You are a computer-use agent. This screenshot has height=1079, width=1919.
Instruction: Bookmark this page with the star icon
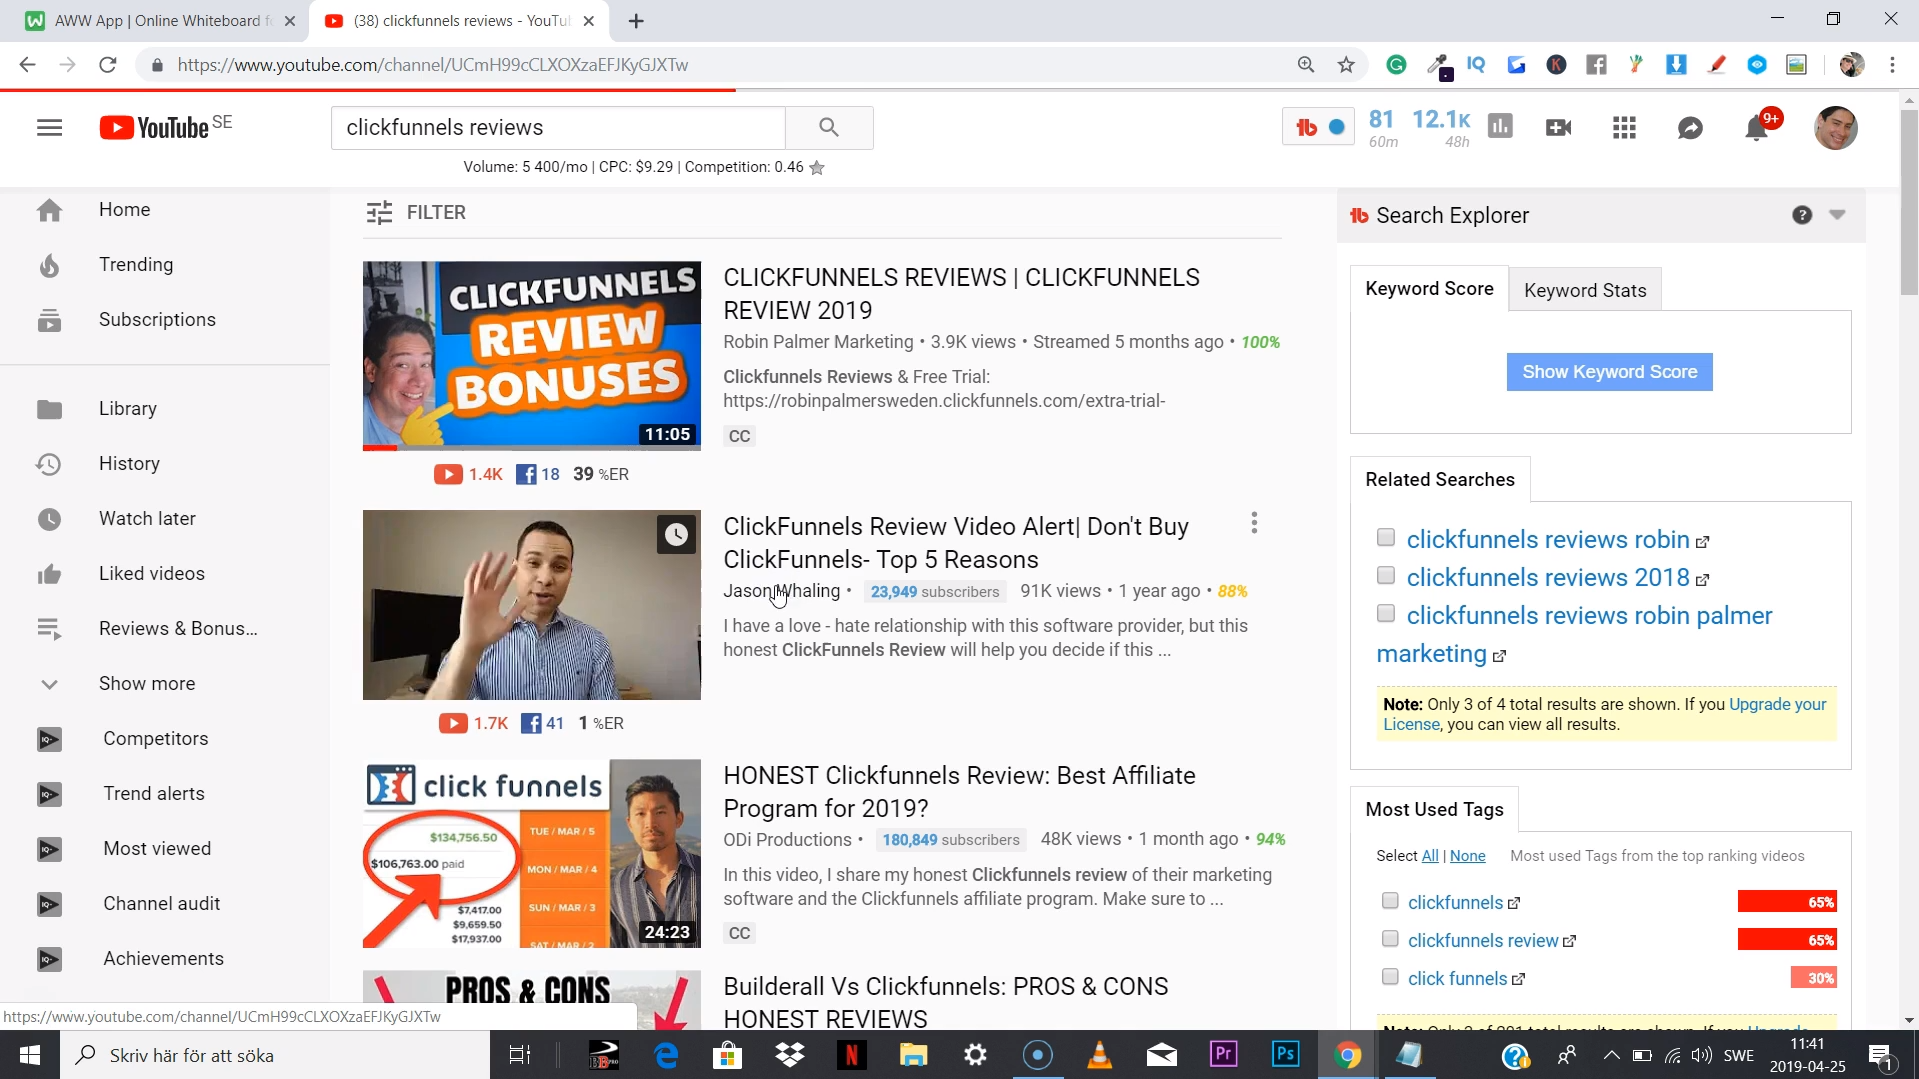1346,65
